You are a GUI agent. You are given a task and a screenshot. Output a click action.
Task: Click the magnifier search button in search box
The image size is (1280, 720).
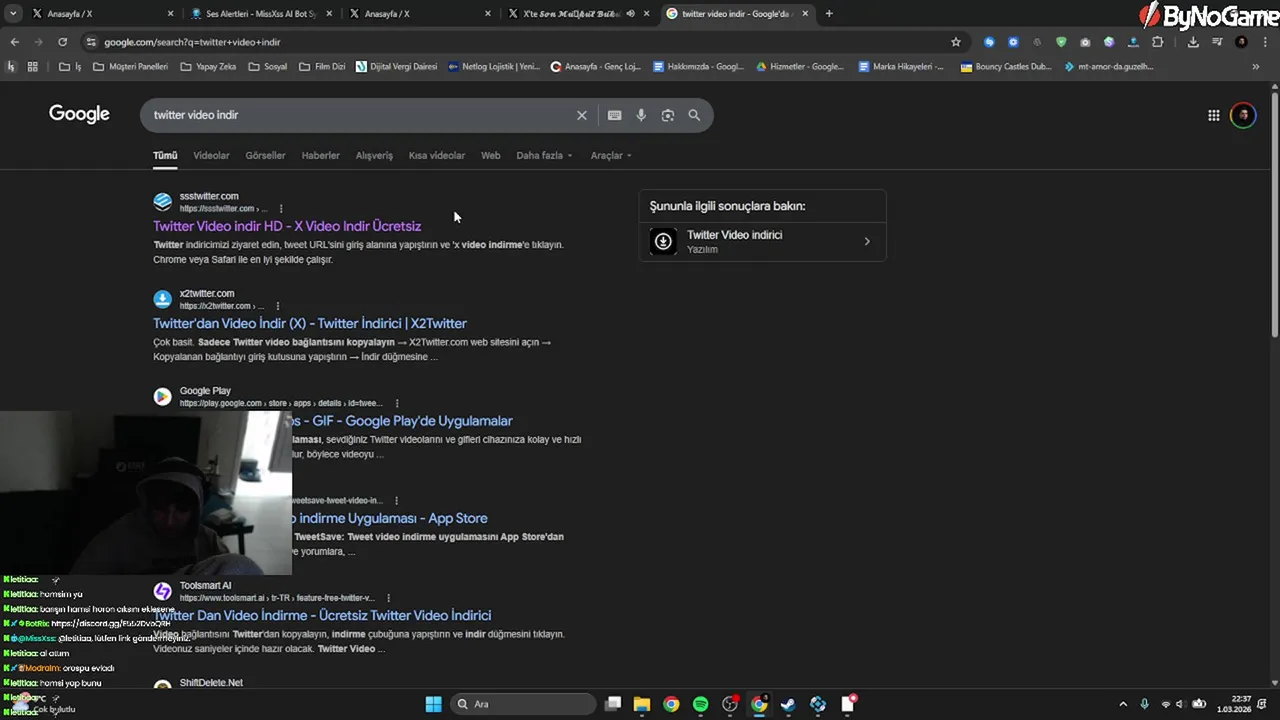[694, 115]
